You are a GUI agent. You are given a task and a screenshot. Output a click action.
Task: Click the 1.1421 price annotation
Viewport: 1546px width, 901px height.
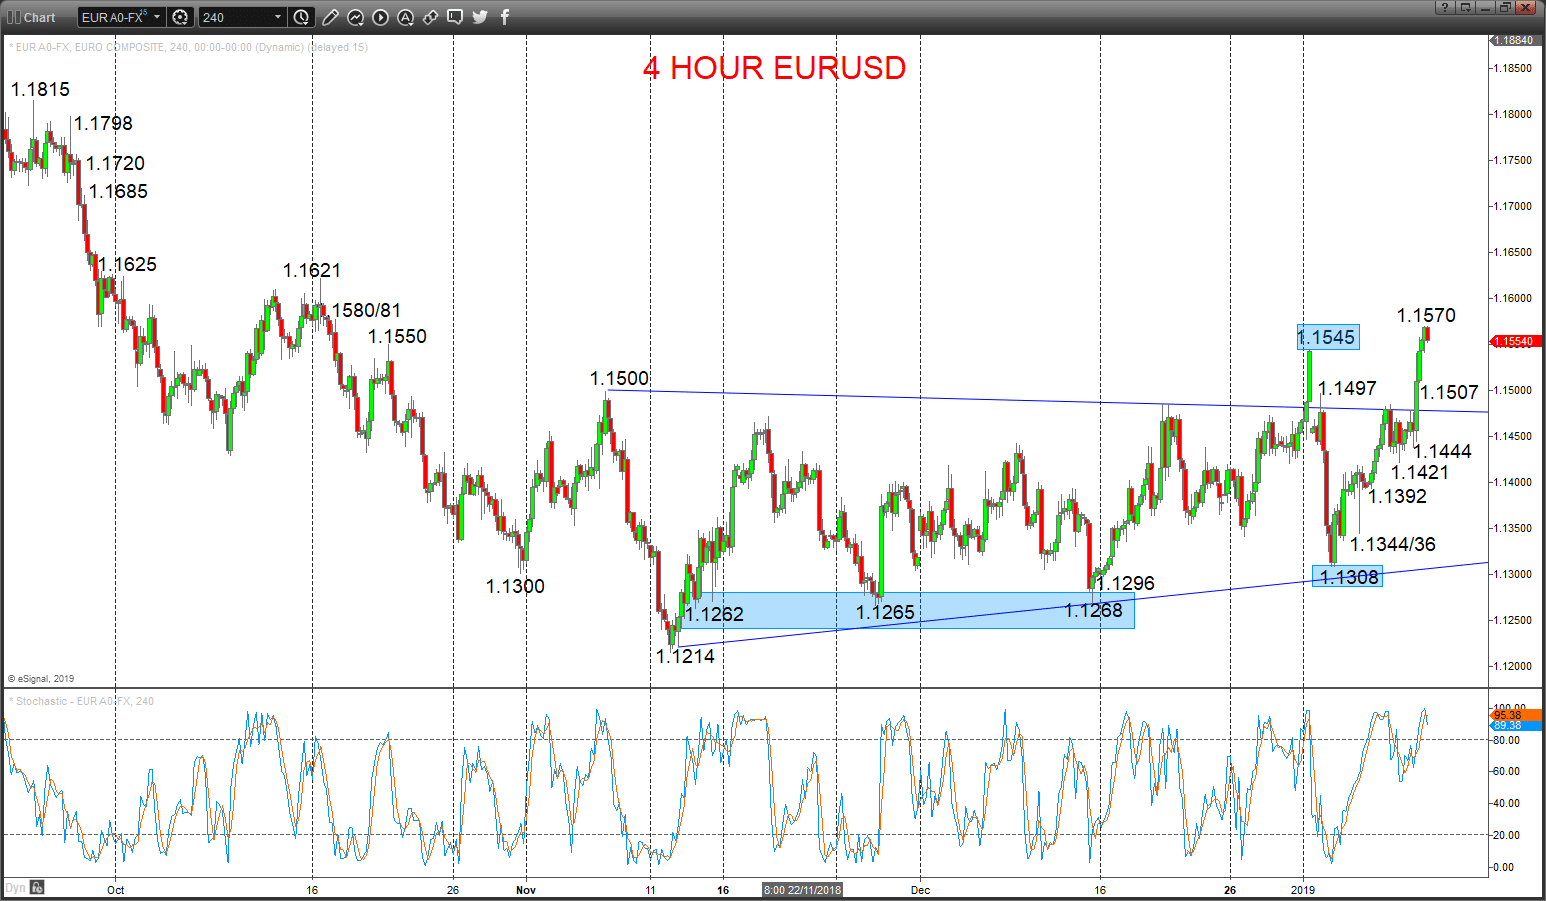click(x=1420, y=472)
